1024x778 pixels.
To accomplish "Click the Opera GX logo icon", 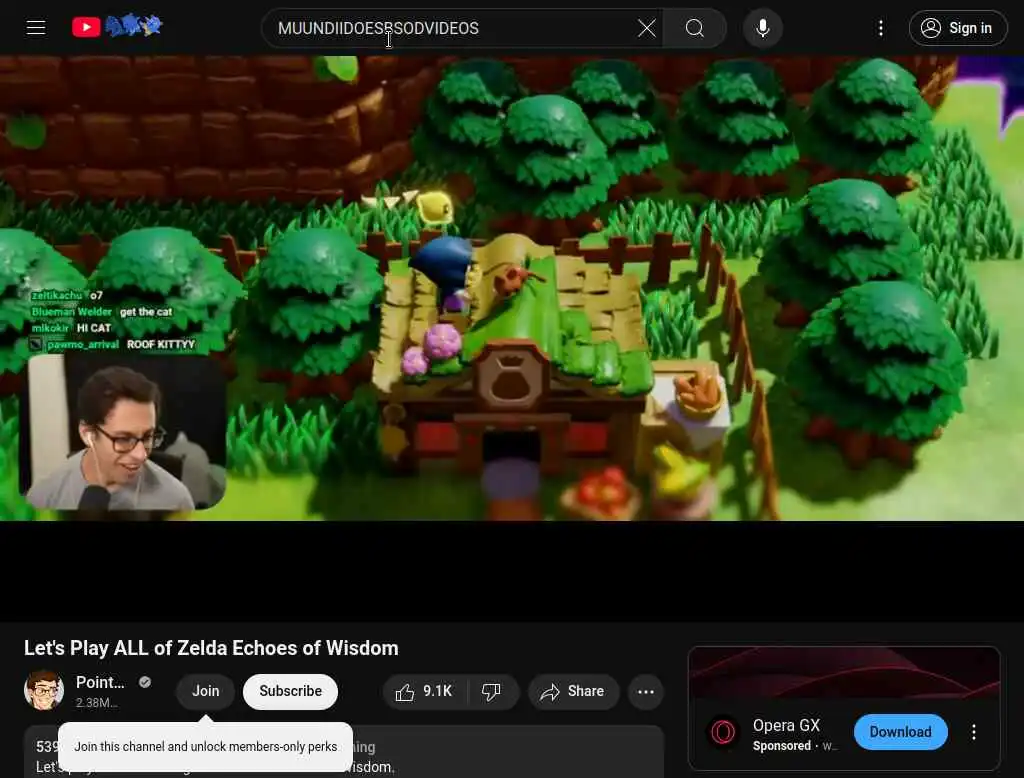I will coord(724,732).
